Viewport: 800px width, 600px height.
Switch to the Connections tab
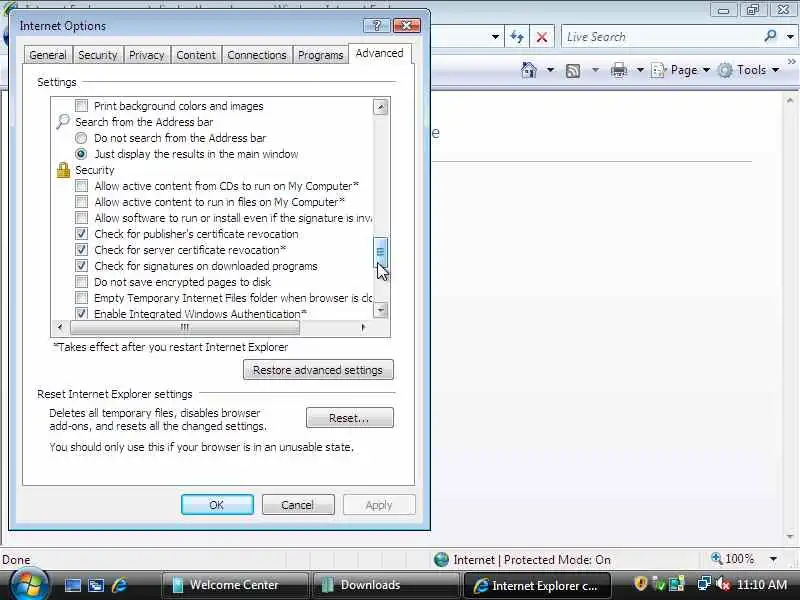tap(257, 55)
